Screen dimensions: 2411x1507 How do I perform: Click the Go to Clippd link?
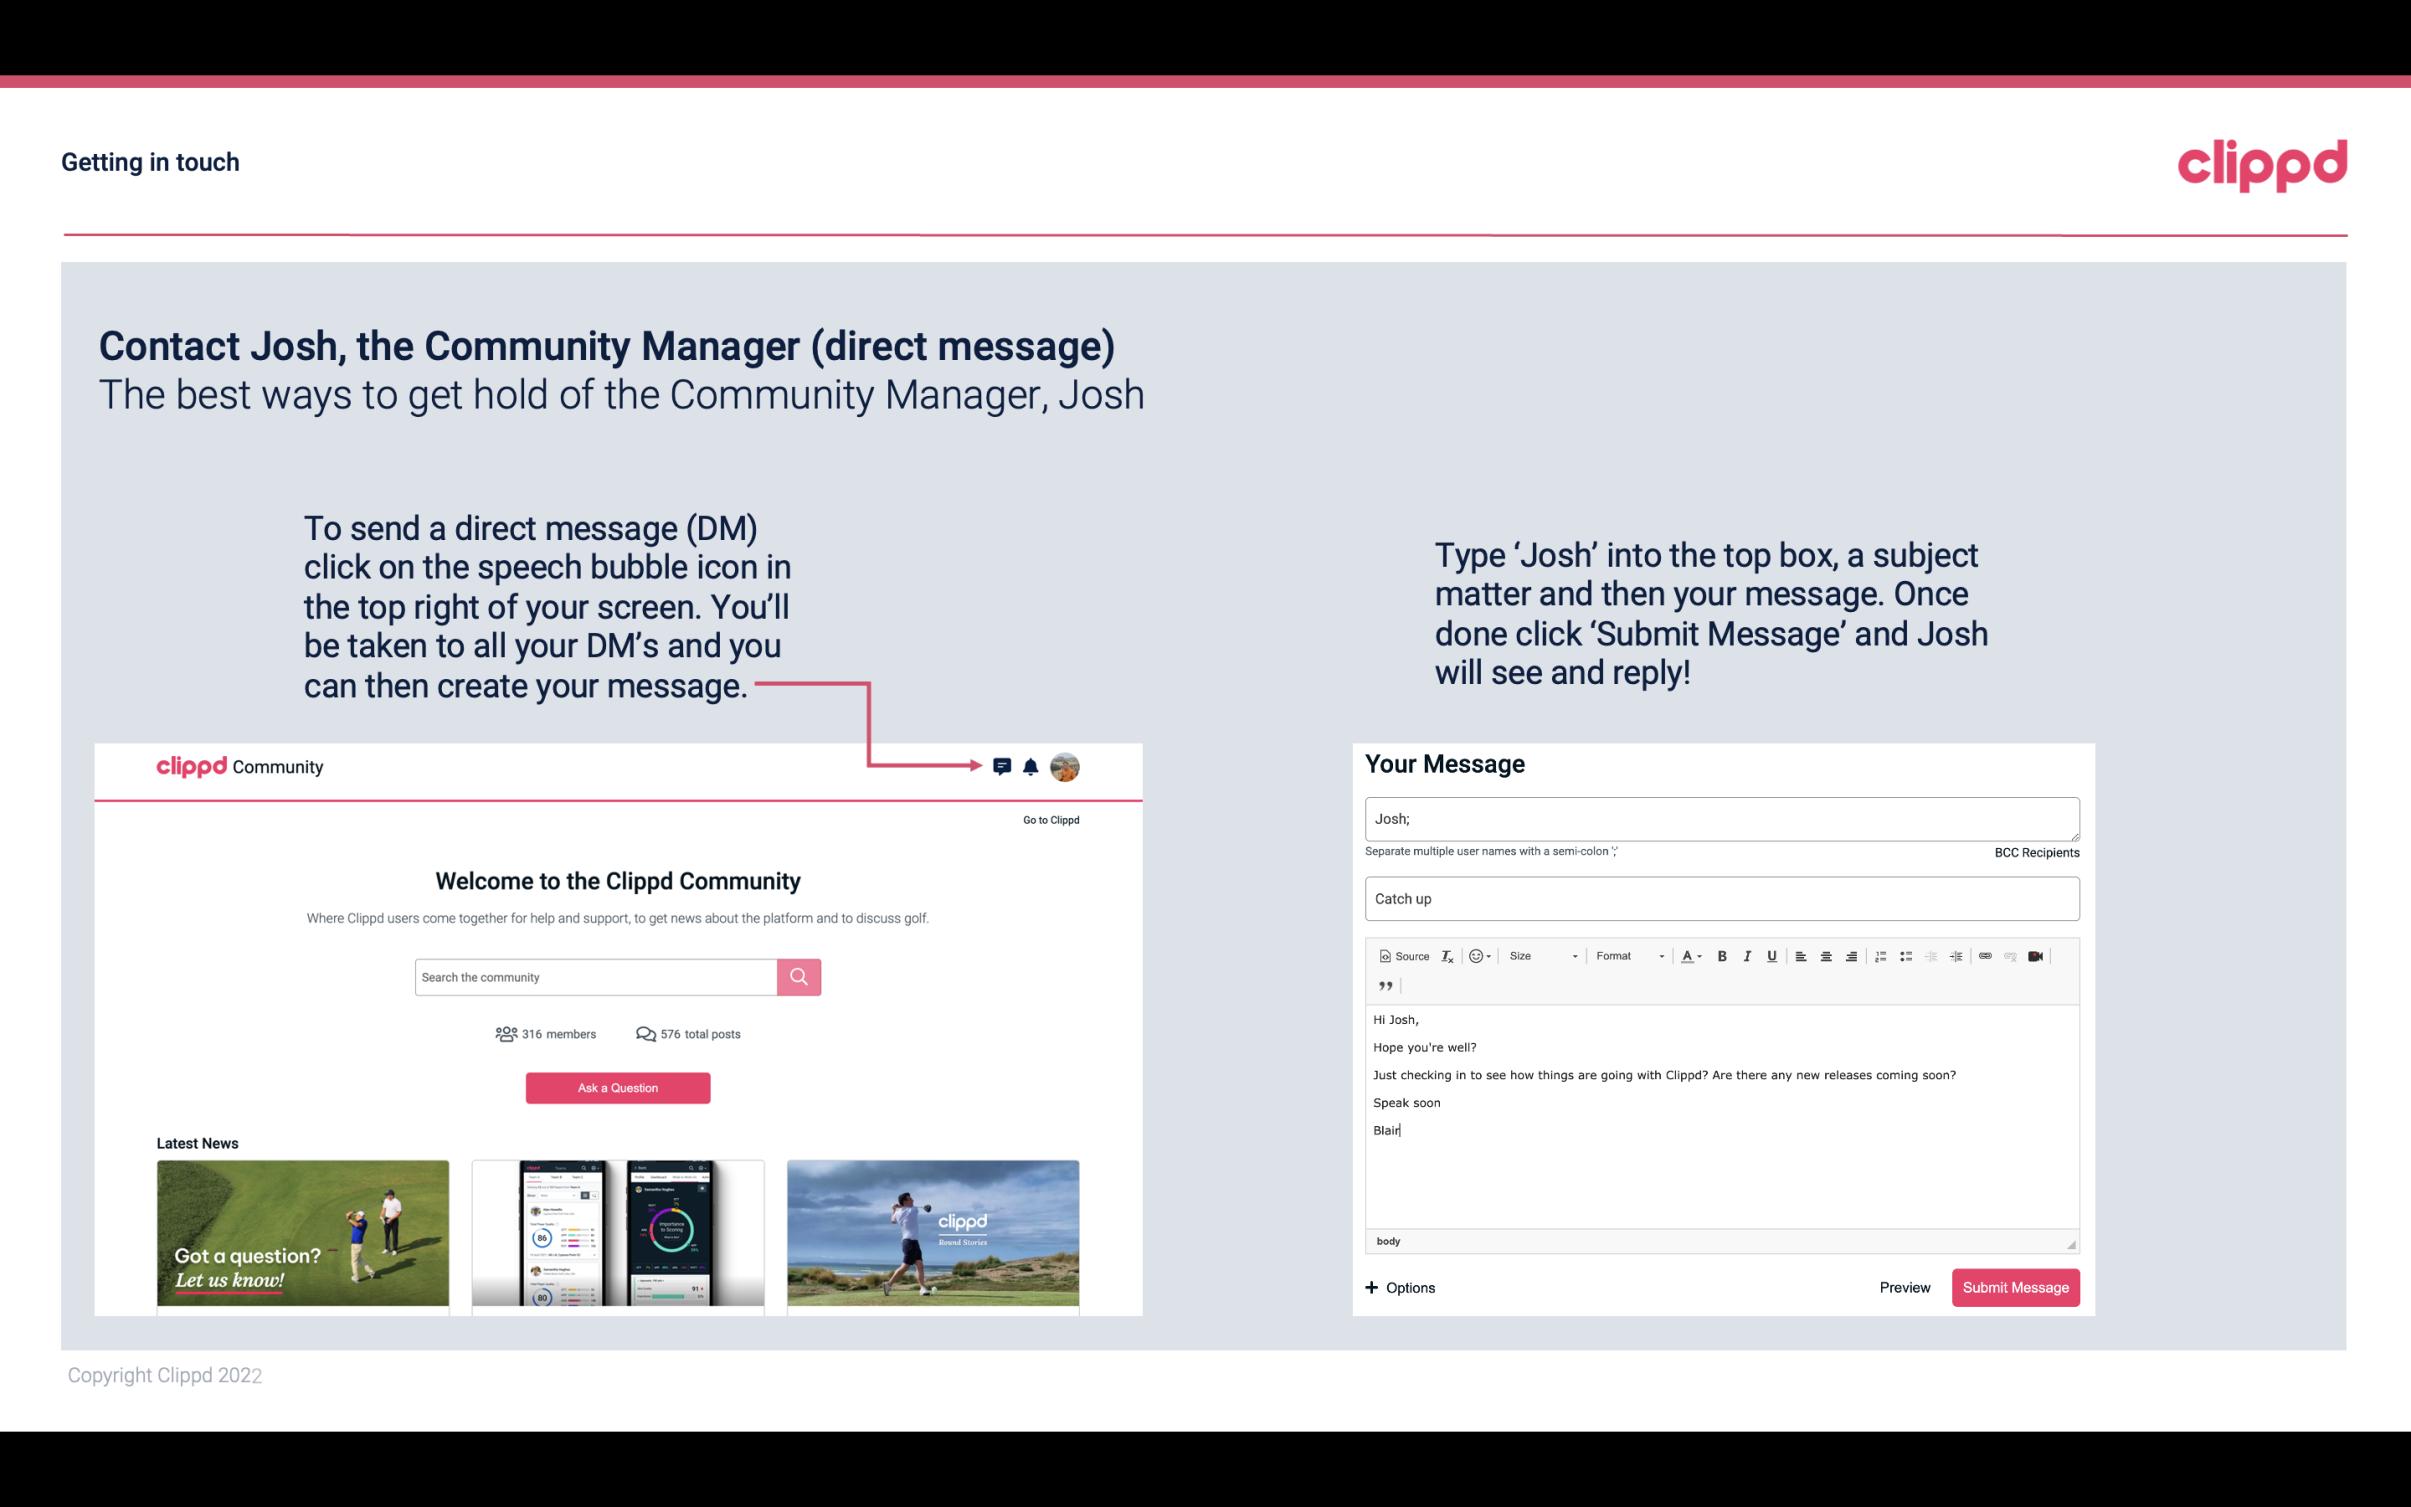1048,818
